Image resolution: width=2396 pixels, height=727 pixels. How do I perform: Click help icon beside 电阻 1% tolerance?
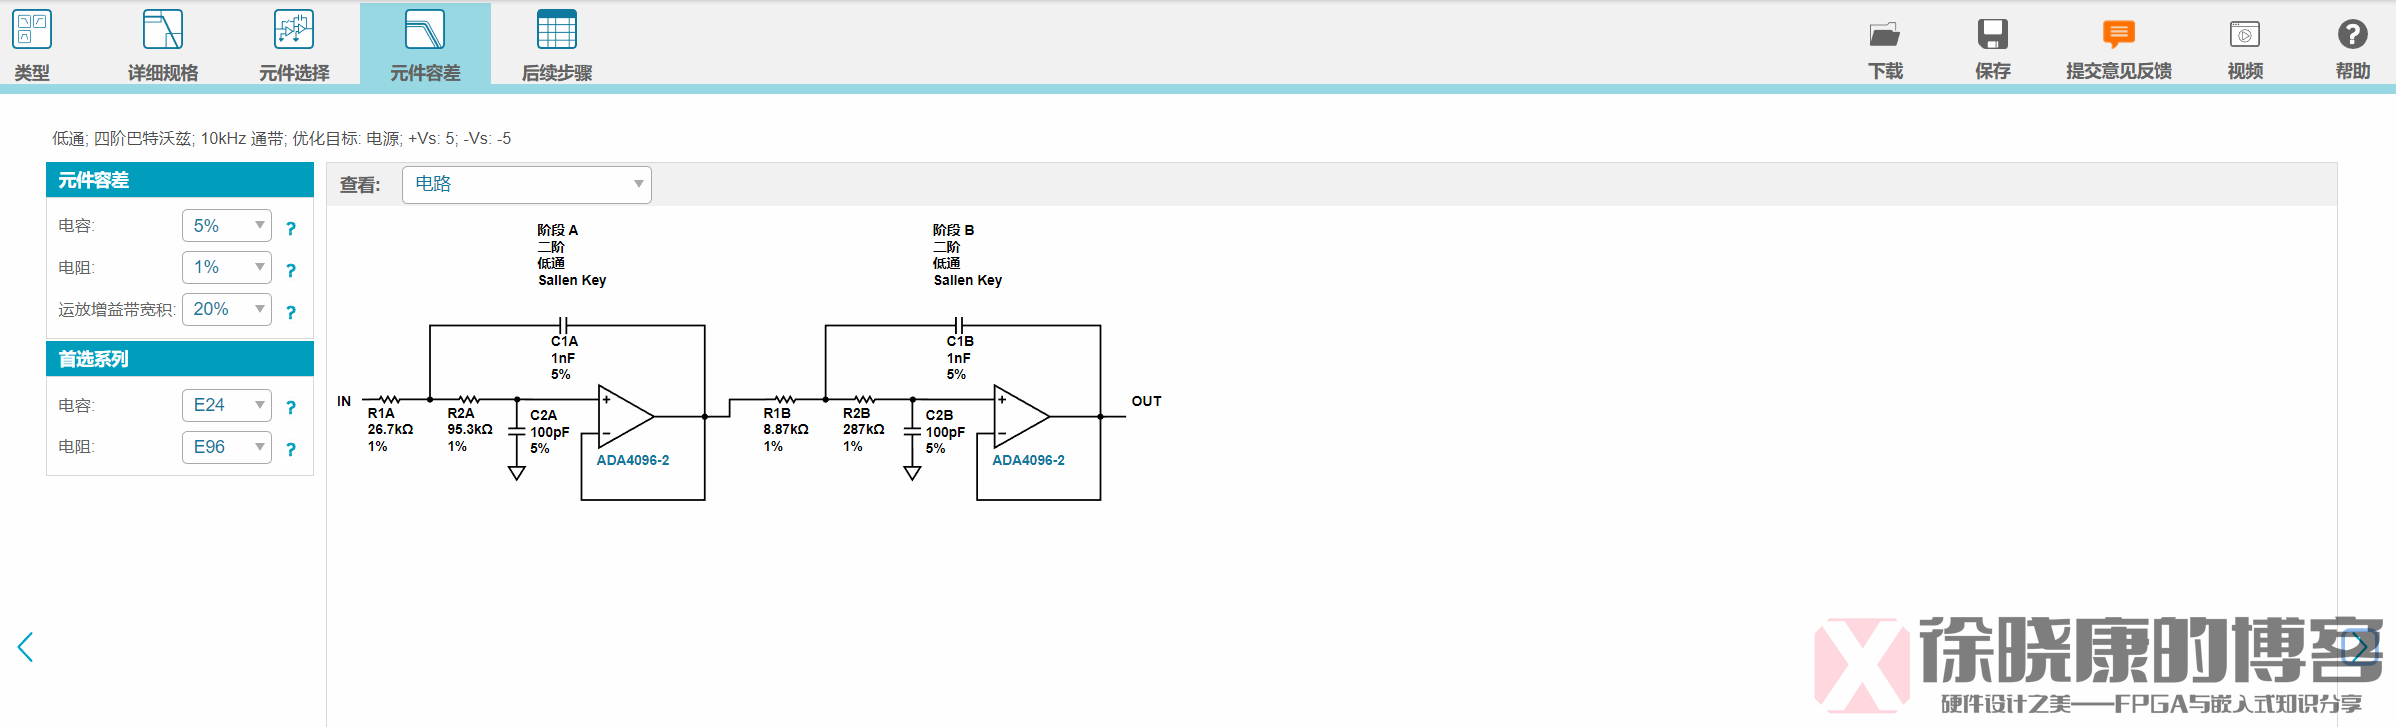(291, 270)
